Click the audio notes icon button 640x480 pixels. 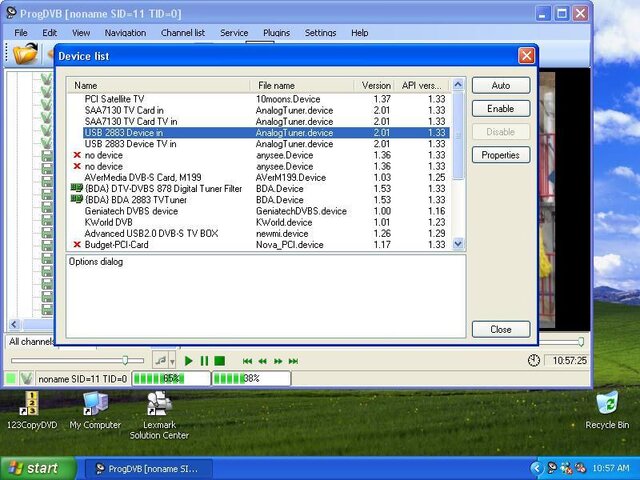(x=160, y=360)
